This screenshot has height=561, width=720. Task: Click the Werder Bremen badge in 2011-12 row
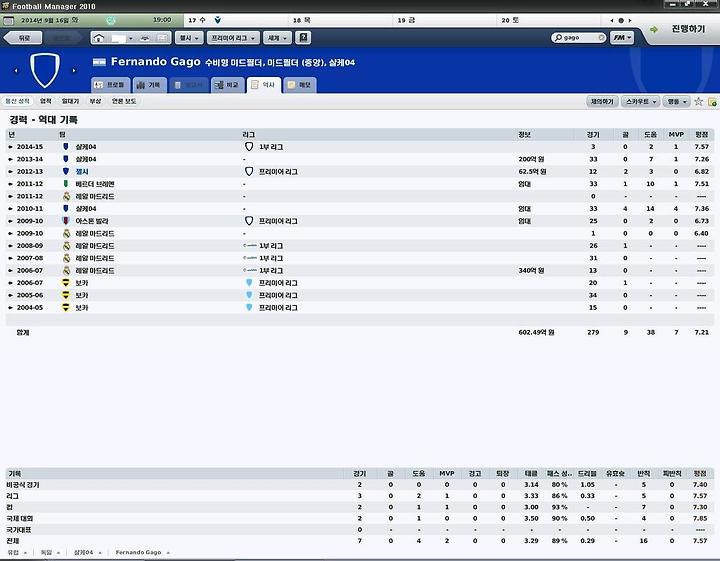click(x=66, y=184)
